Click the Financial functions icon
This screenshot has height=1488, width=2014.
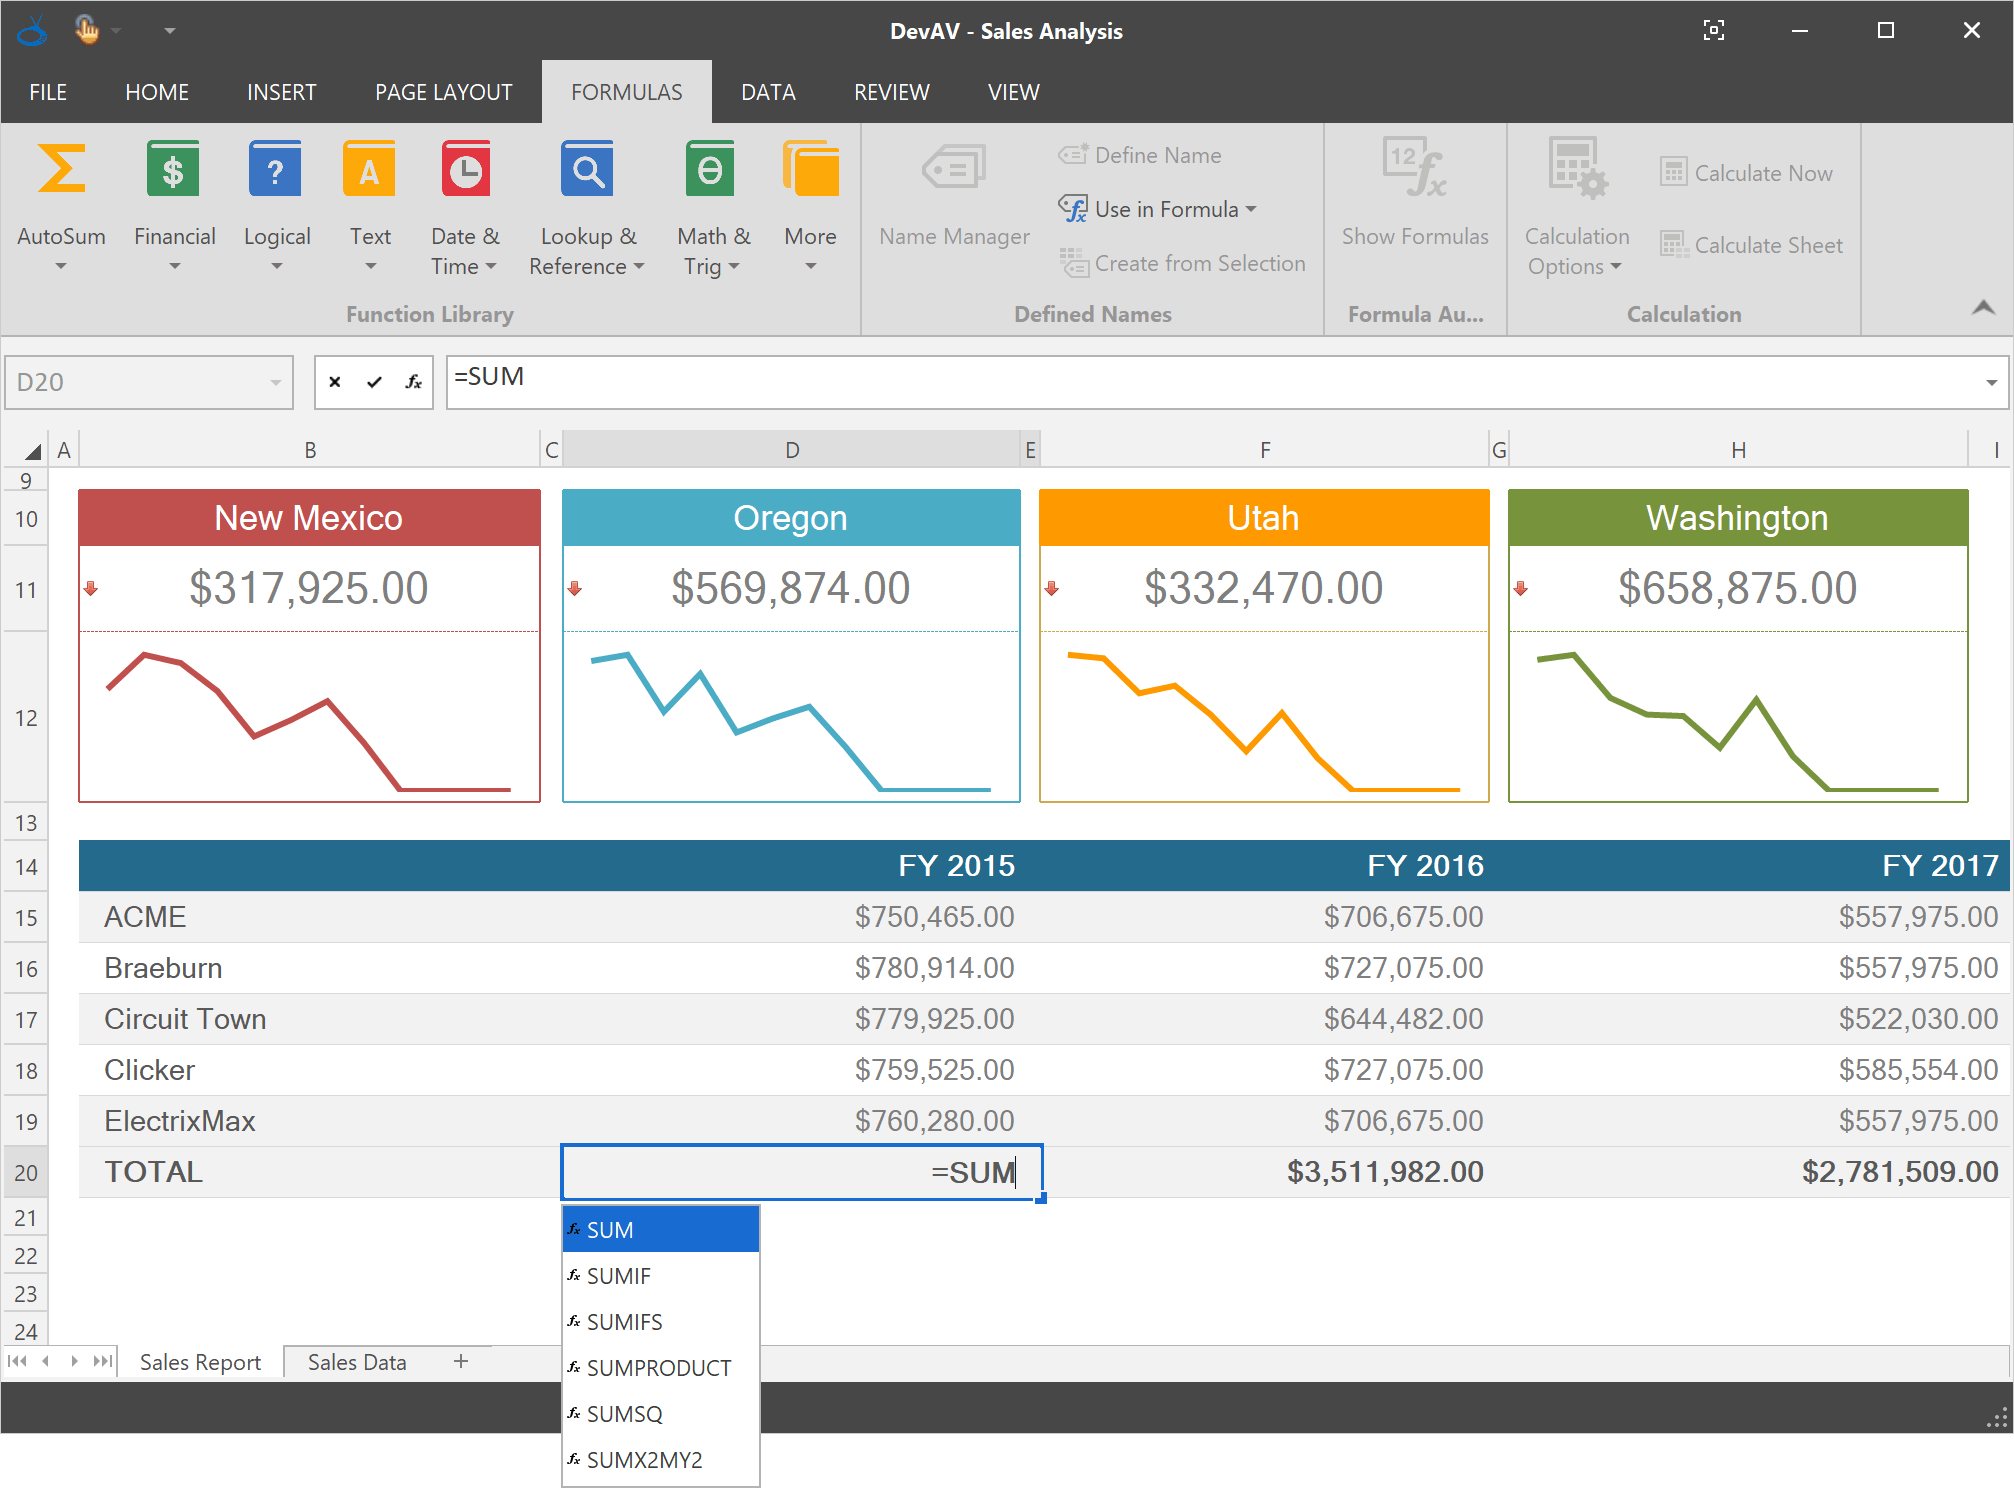173,170
